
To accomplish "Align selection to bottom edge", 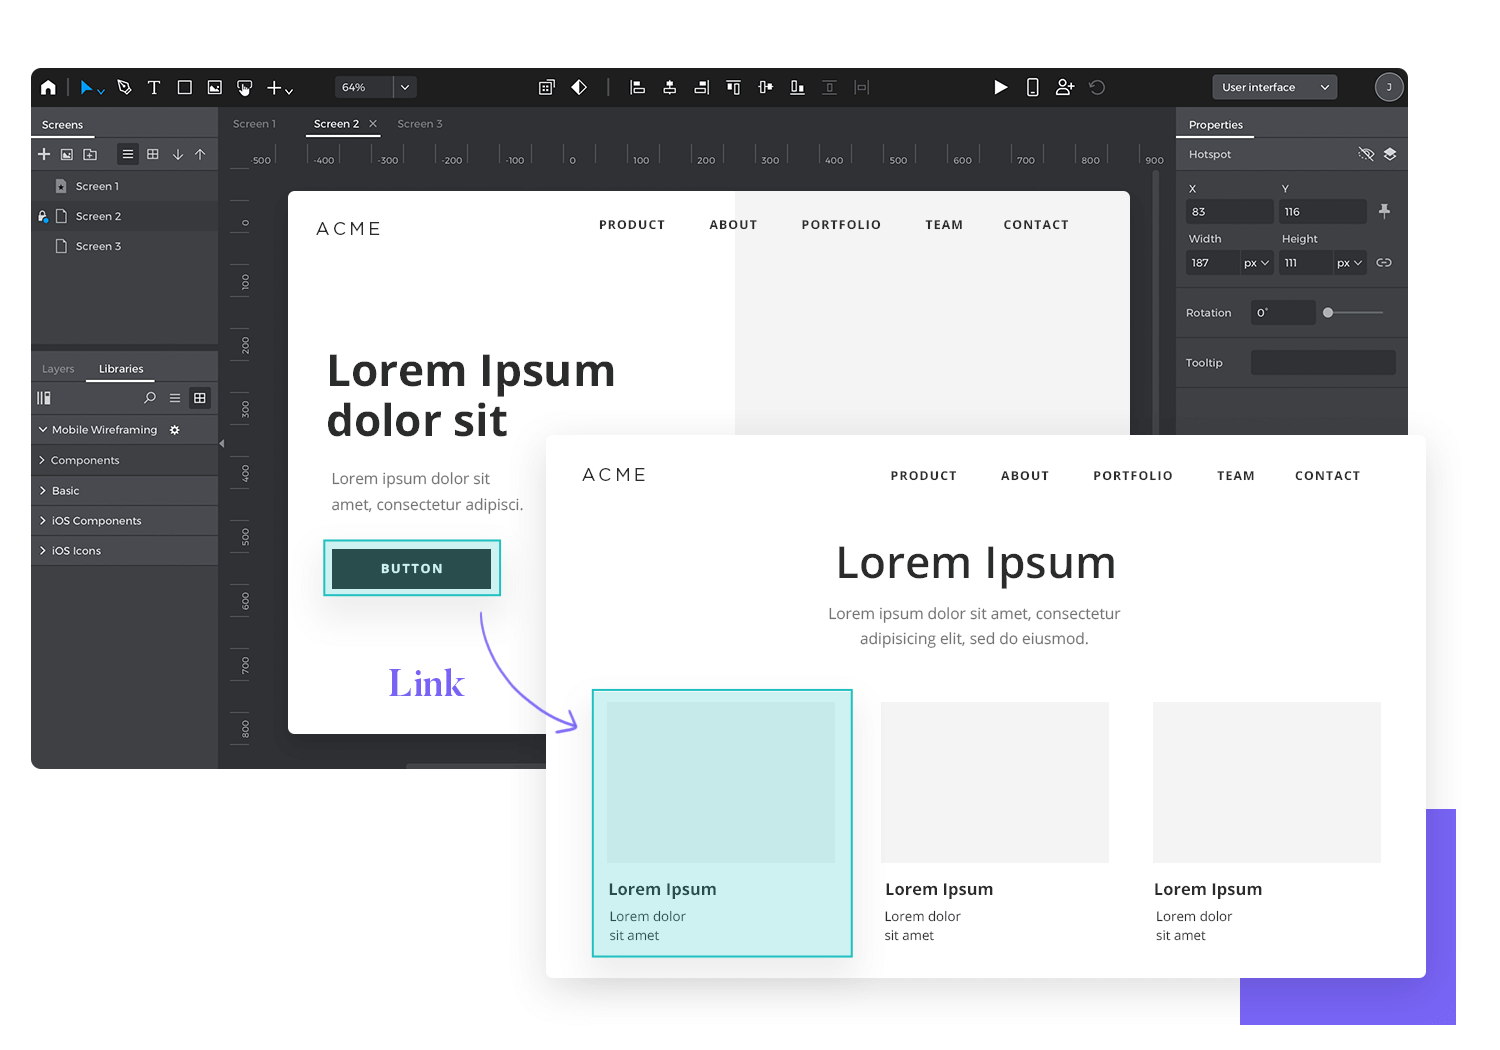I will coord(797,88).
